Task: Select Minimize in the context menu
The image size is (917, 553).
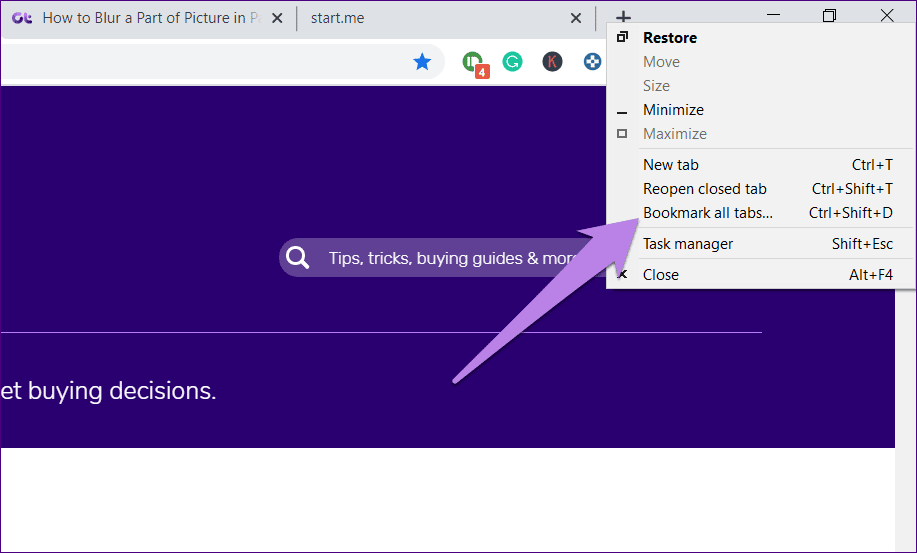Action: [673, 110]
